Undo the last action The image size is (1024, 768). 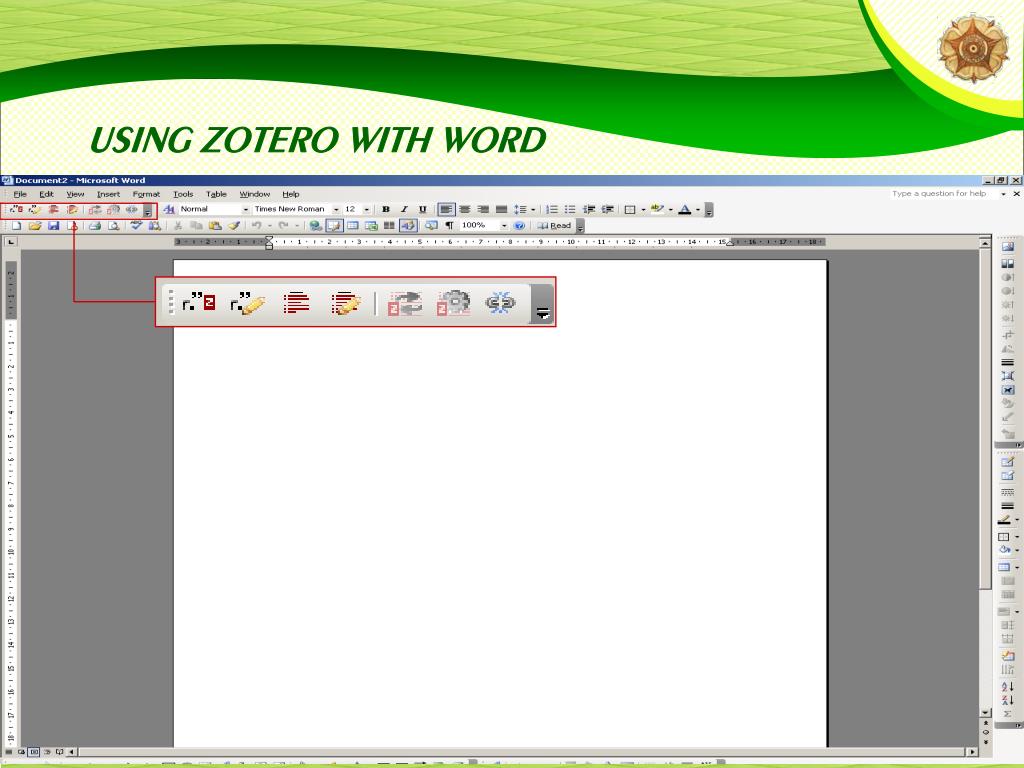pos(257,226)
